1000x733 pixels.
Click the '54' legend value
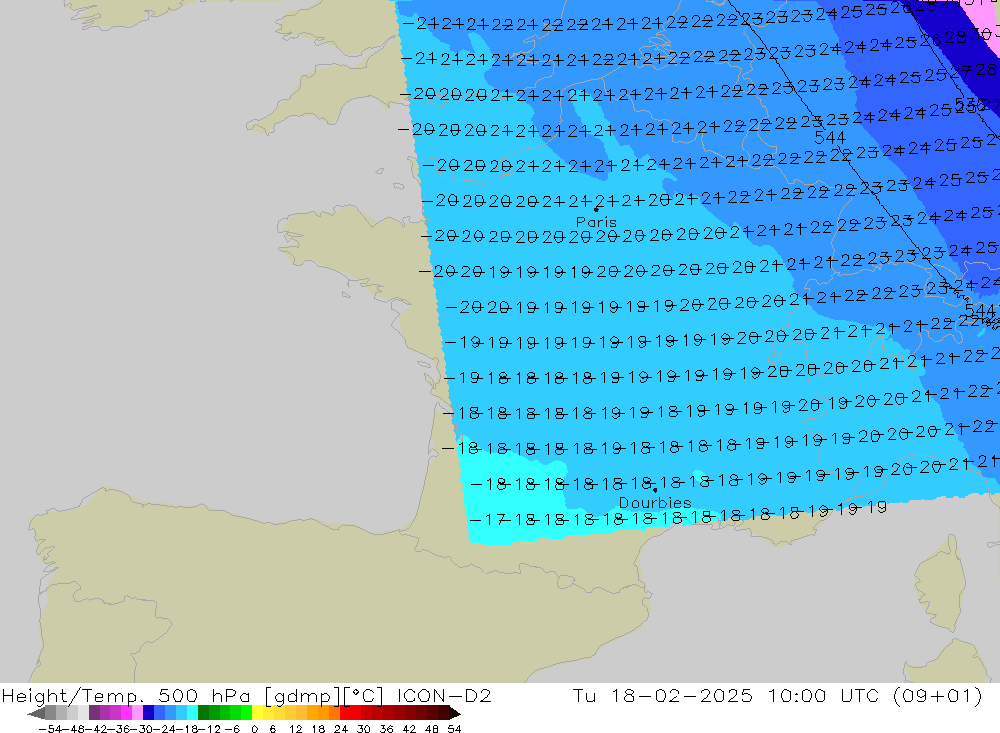pyautogui.click(x=454, y=729)
